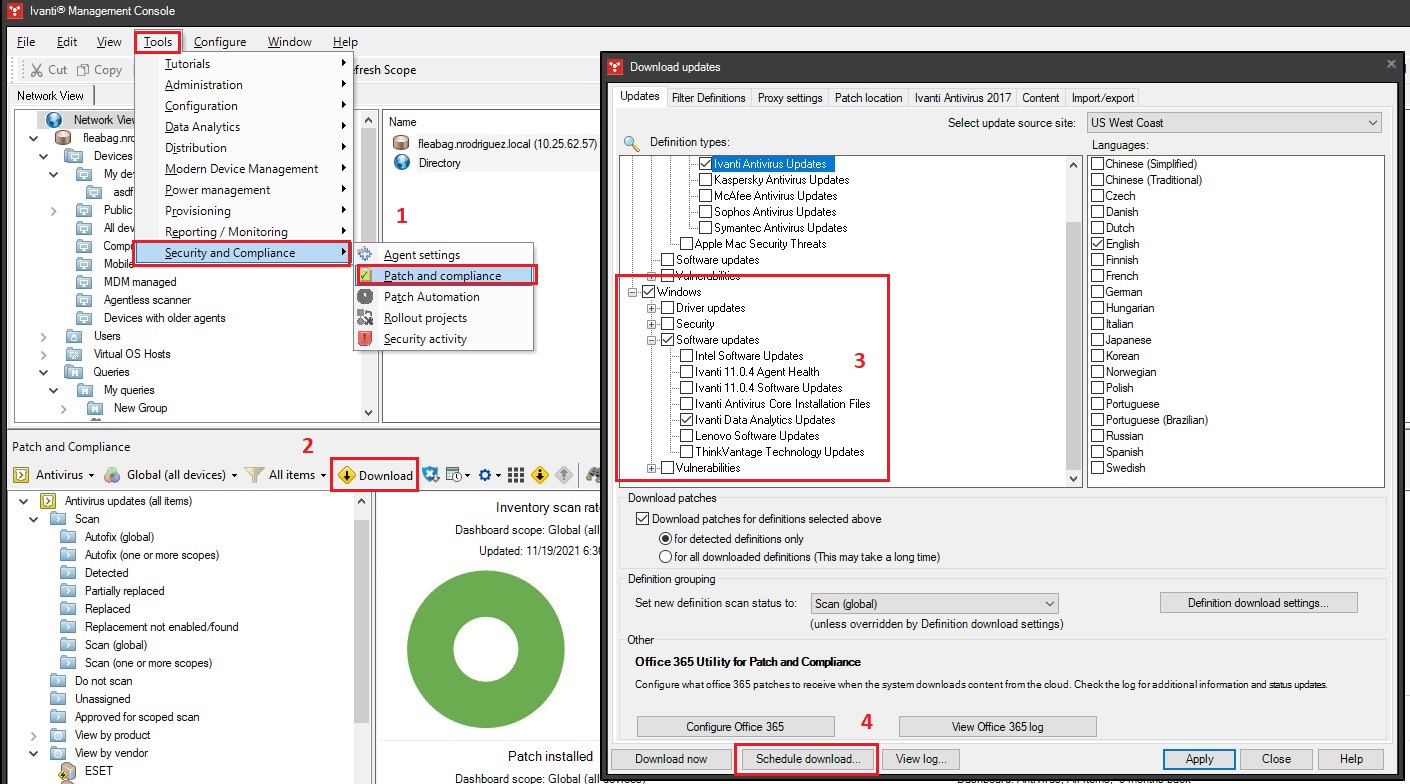Open the 'Scan (global)' definition scan dropdown
The image size is (1410, 784).
[933, 603]
